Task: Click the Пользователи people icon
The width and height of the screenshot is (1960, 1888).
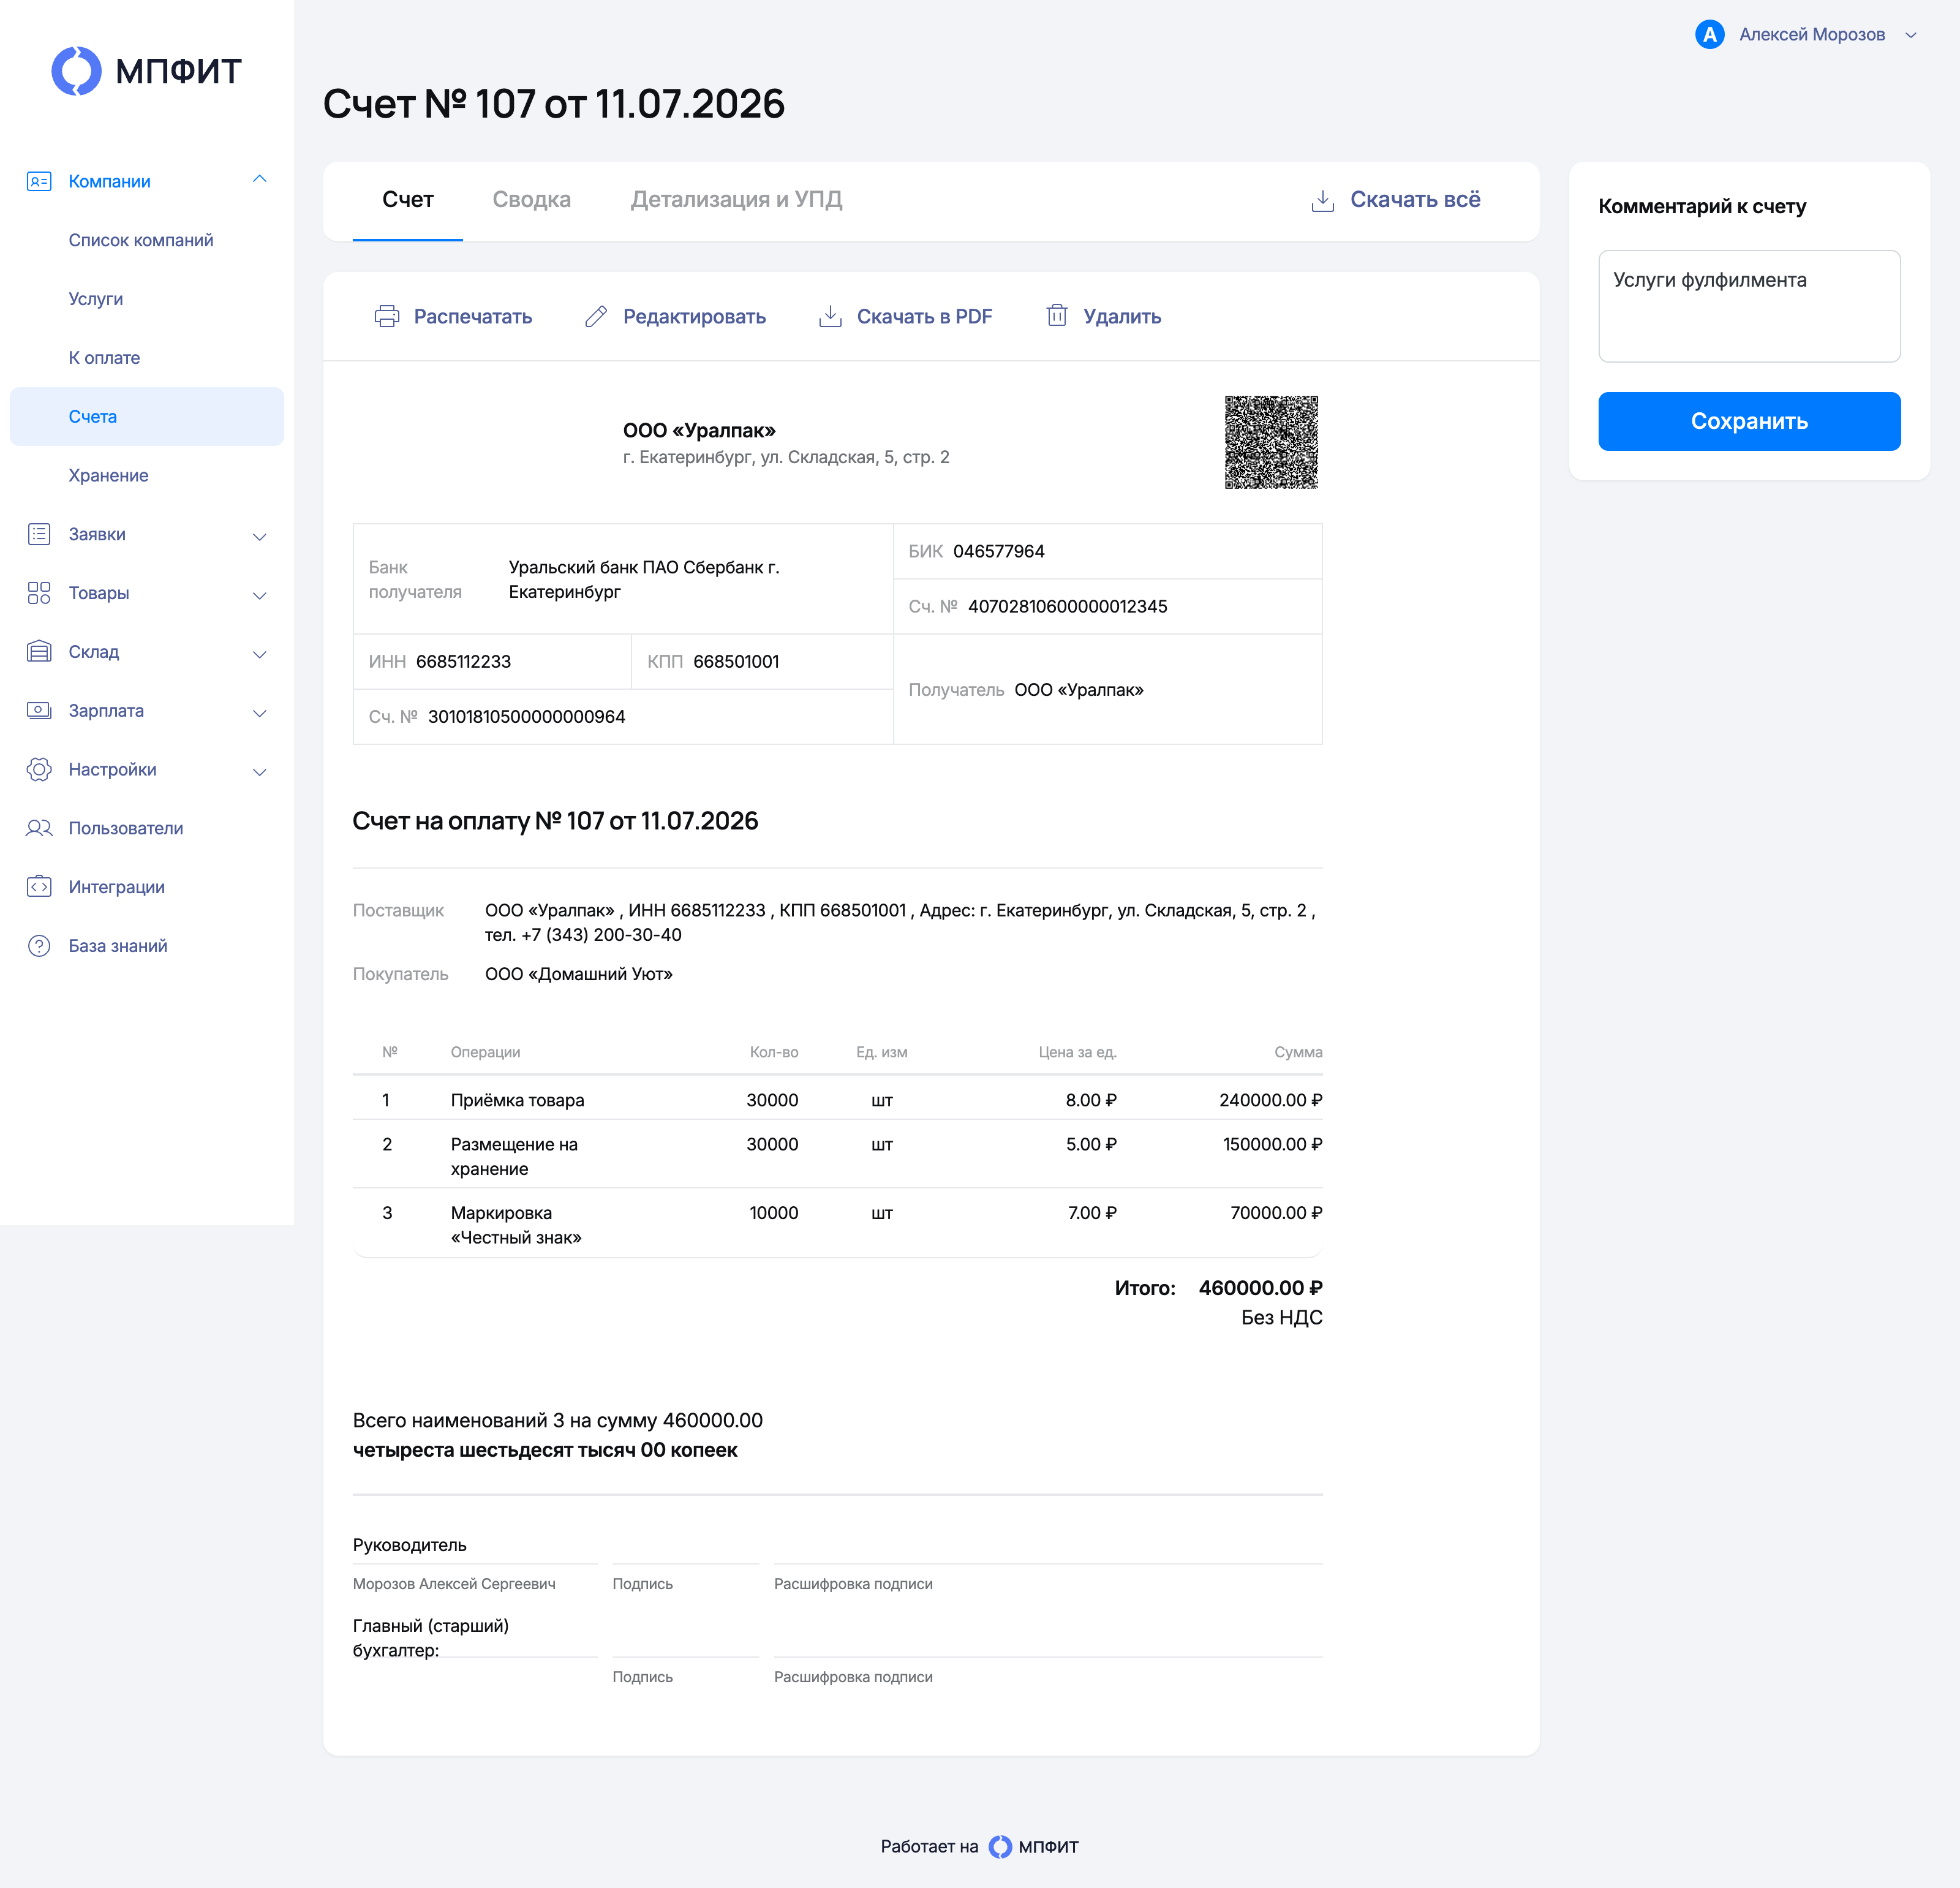Action: coord(39,828)
